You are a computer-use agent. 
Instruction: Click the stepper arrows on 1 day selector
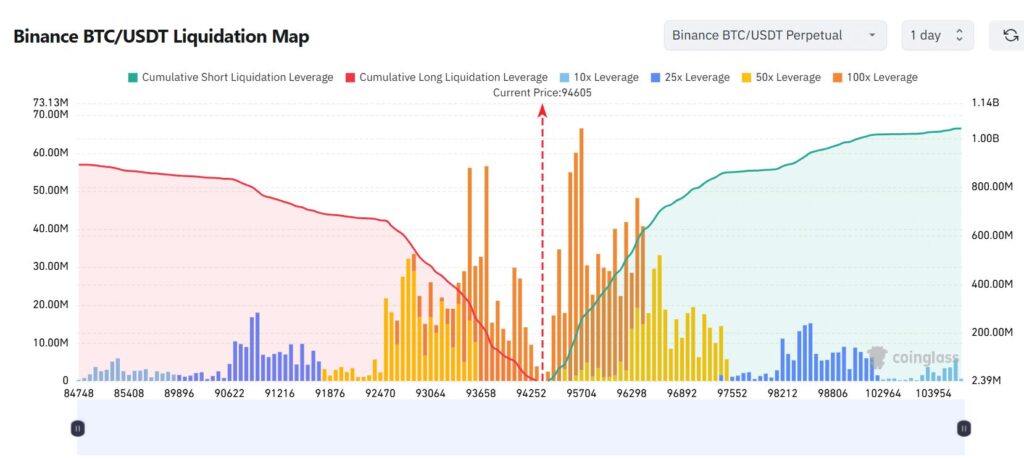tap(959, 35)
